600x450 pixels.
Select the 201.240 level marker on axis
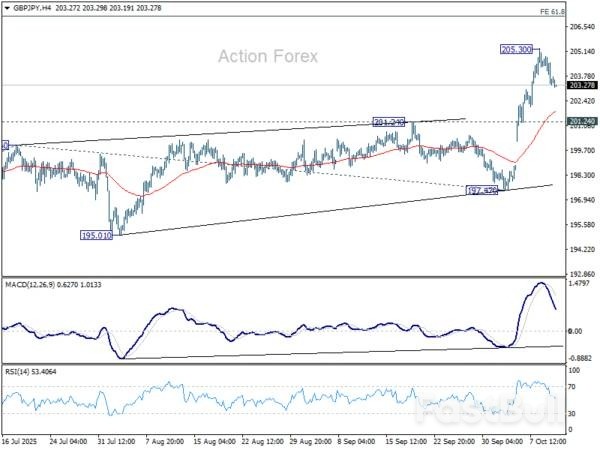581,122
